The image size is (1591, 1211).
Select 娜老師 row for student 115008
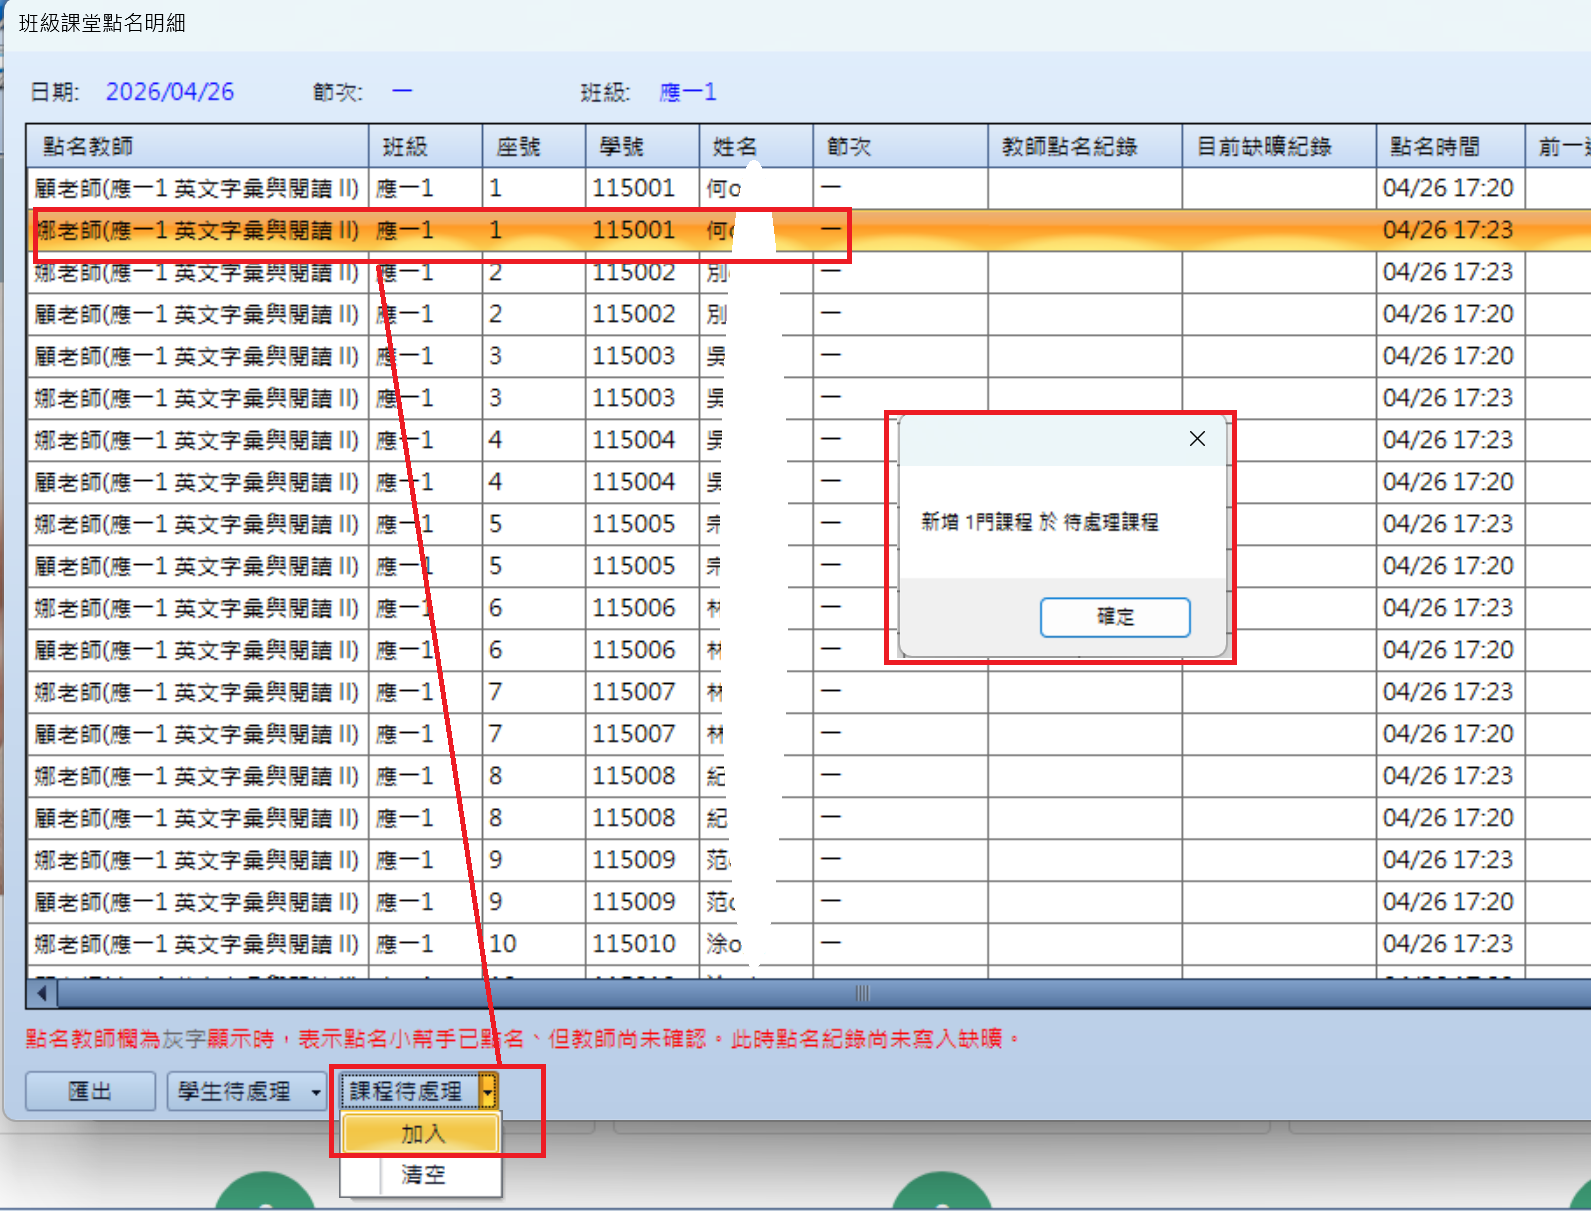[x=808, y=776]
